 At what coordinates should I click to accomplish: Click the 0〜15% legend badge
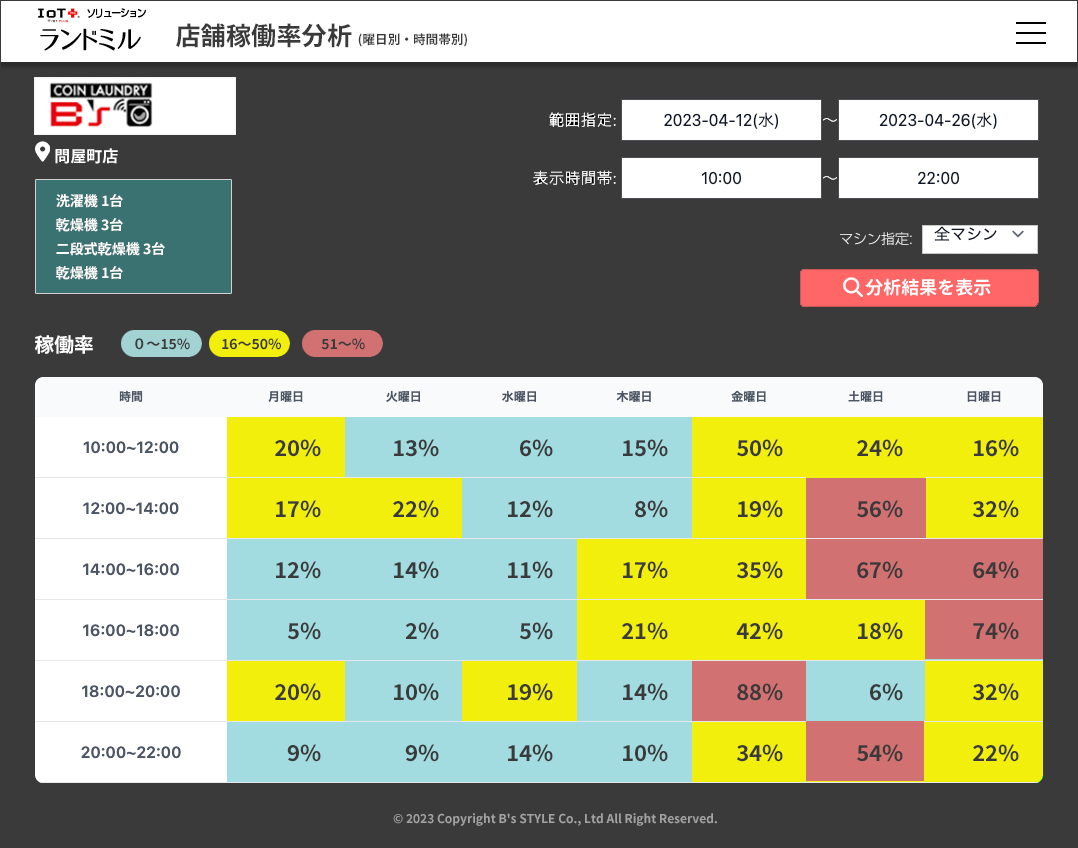pos(162,344)
